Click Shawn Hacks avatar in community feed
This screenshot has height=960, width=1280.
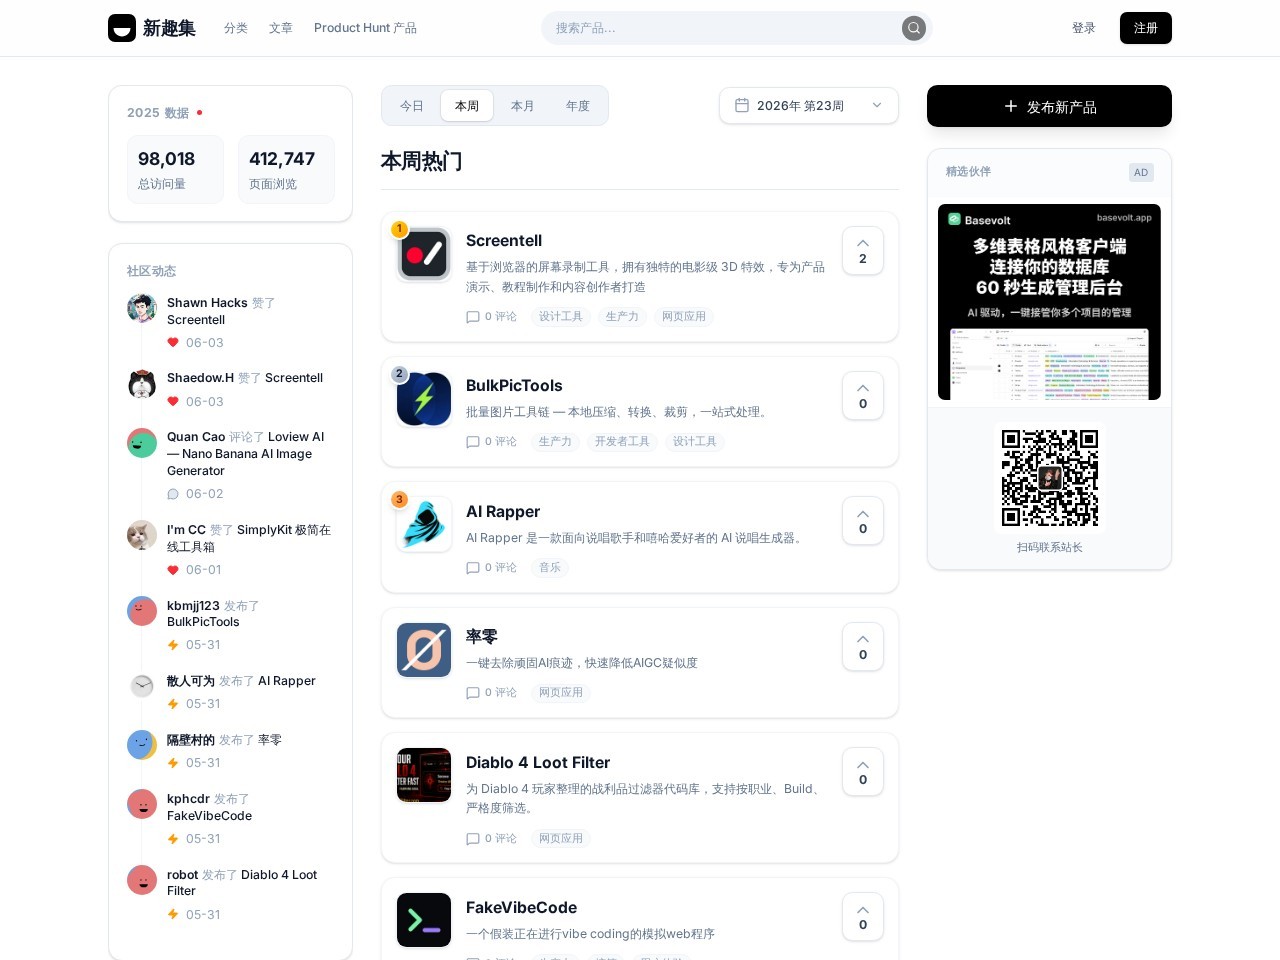pyautogui.click(x=142, y=308)
